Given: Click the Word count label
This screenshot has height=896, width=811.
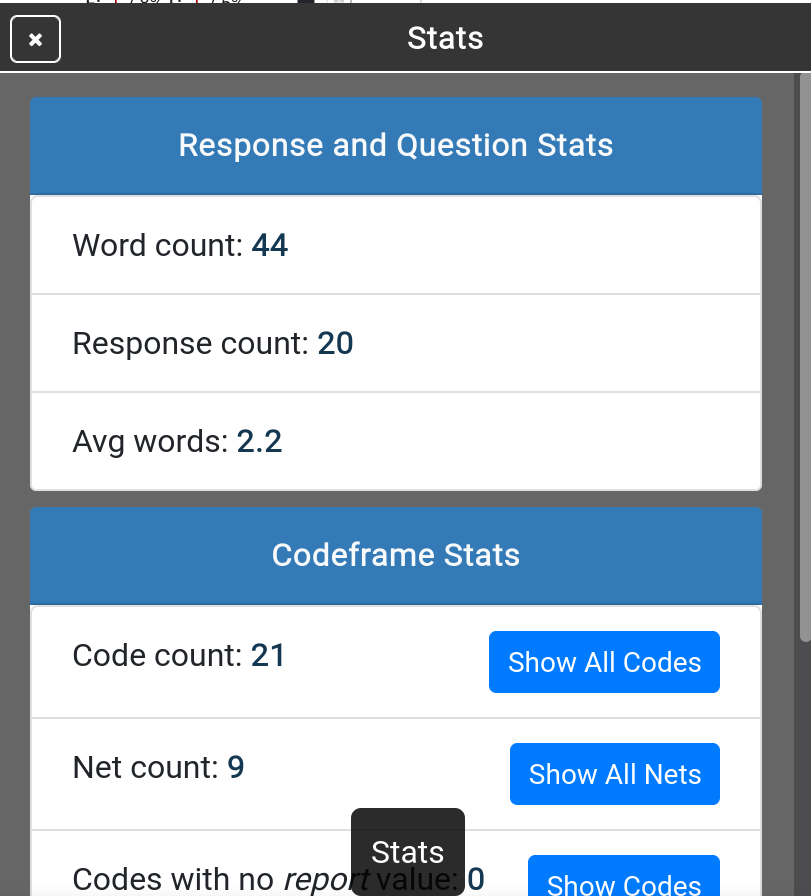Looking at the screenshot, I should pyautogui.click(x=157, y=245).
